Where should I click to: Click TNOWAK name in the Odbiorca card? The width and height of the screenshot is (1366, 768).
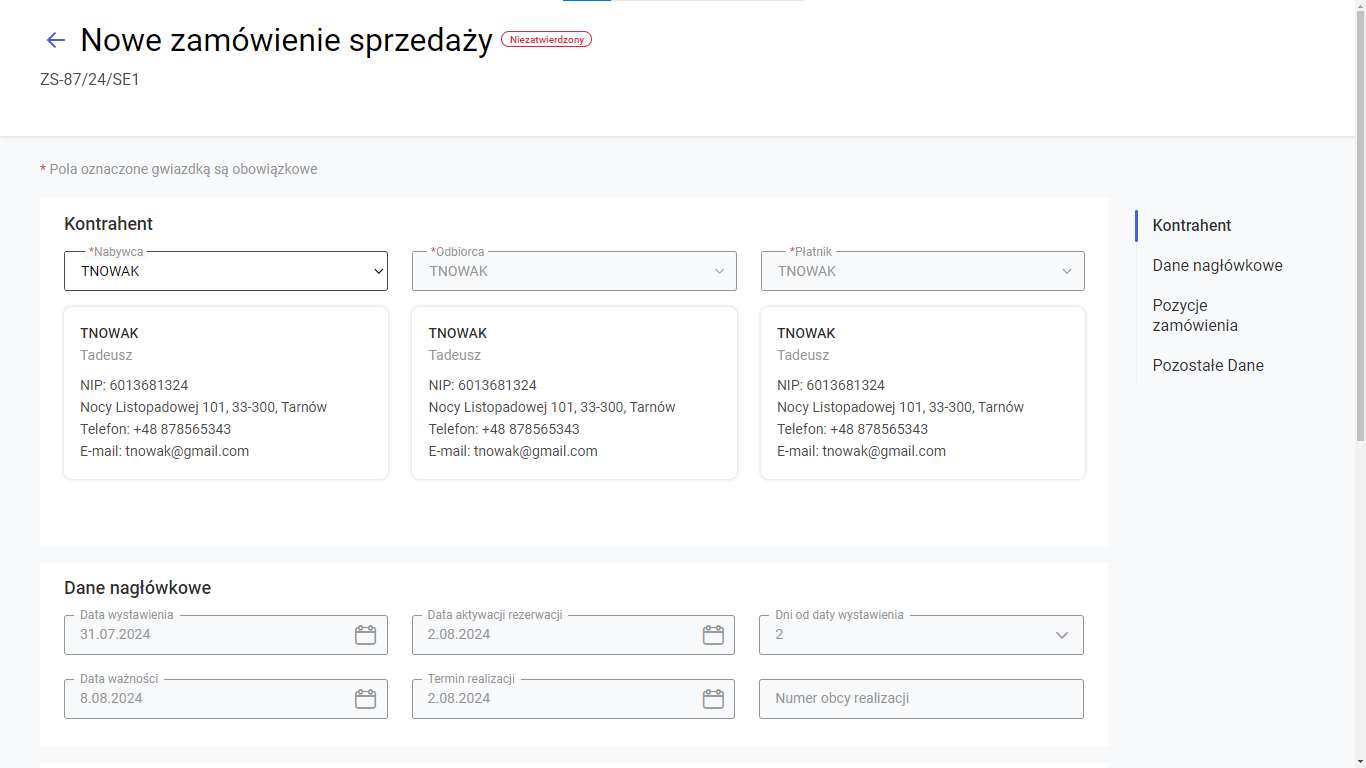click(458, 333)
